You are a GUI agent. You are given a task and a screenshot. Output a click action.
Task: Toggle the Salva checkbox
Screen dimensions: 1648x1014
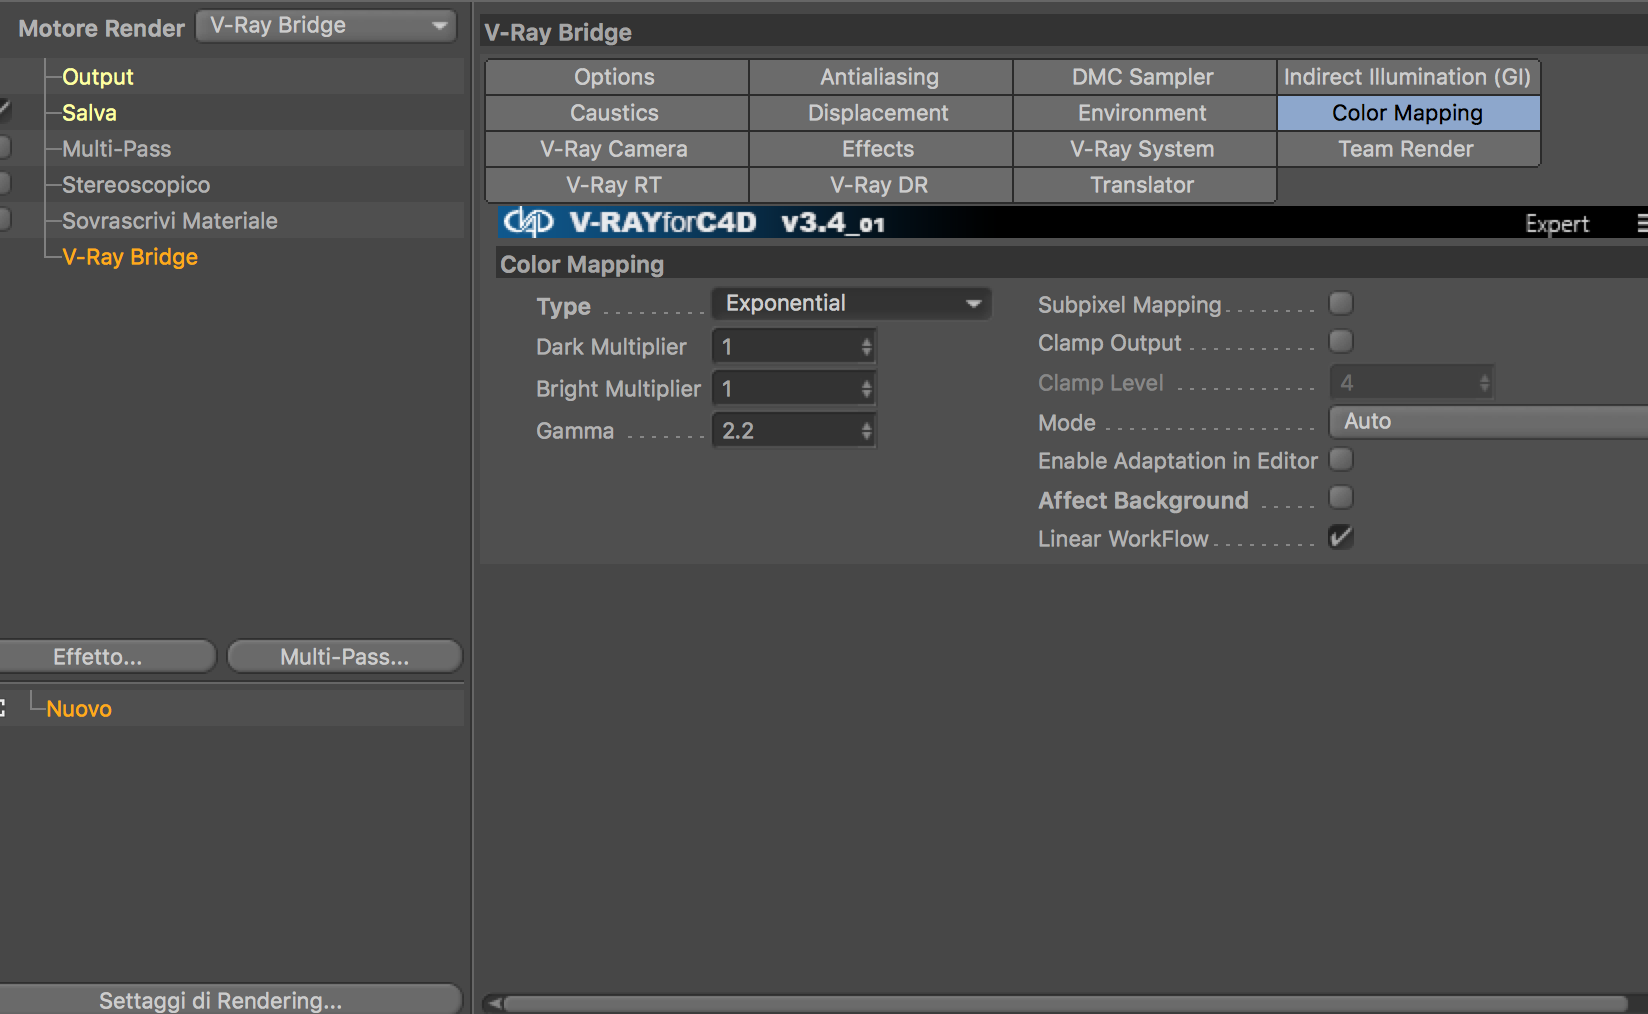tap(4, 111)
